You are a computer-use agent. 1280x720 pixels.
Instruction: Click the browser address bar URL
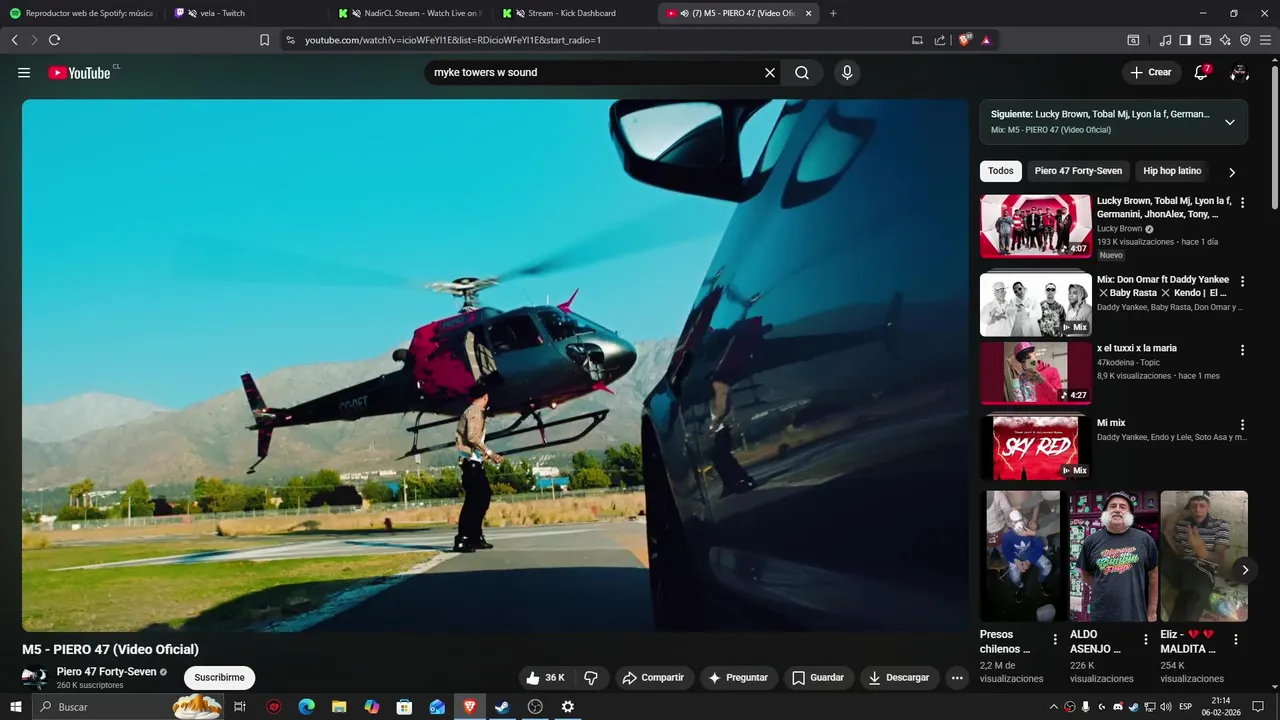(x=453, y=40)
